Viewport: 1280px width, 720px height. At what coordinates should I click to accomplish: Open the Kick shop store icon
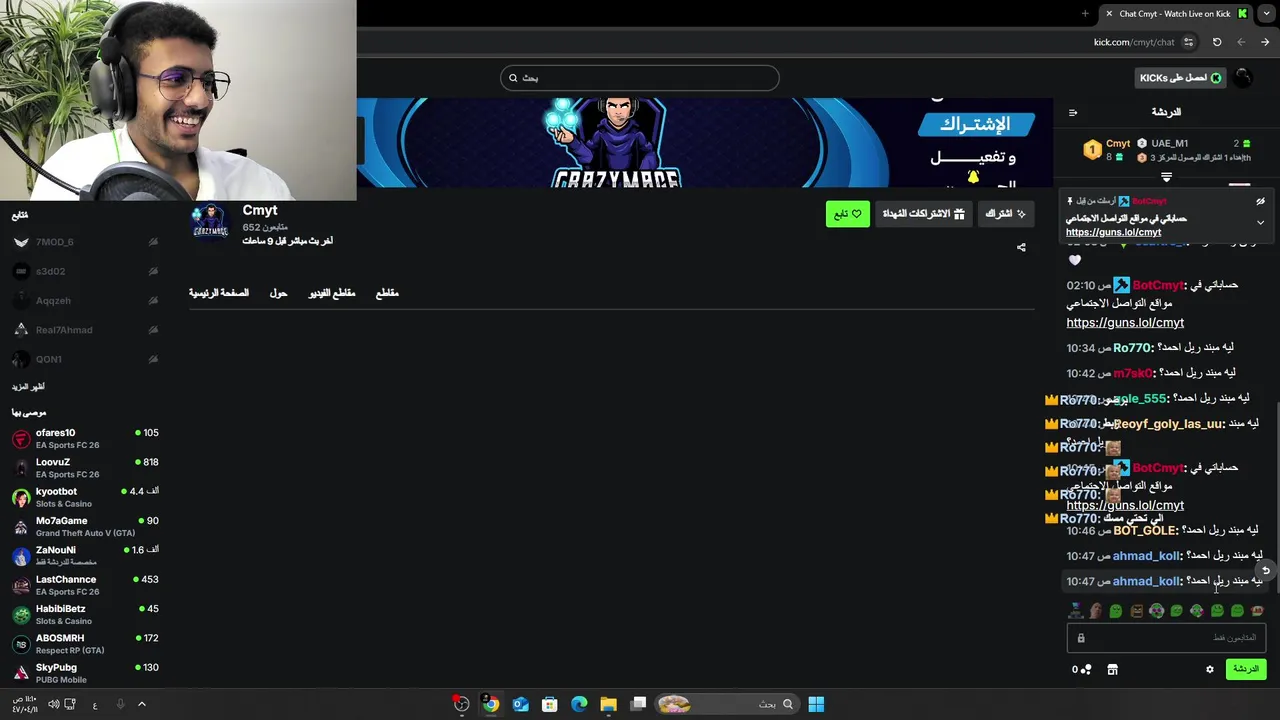tap(1112, 669)
